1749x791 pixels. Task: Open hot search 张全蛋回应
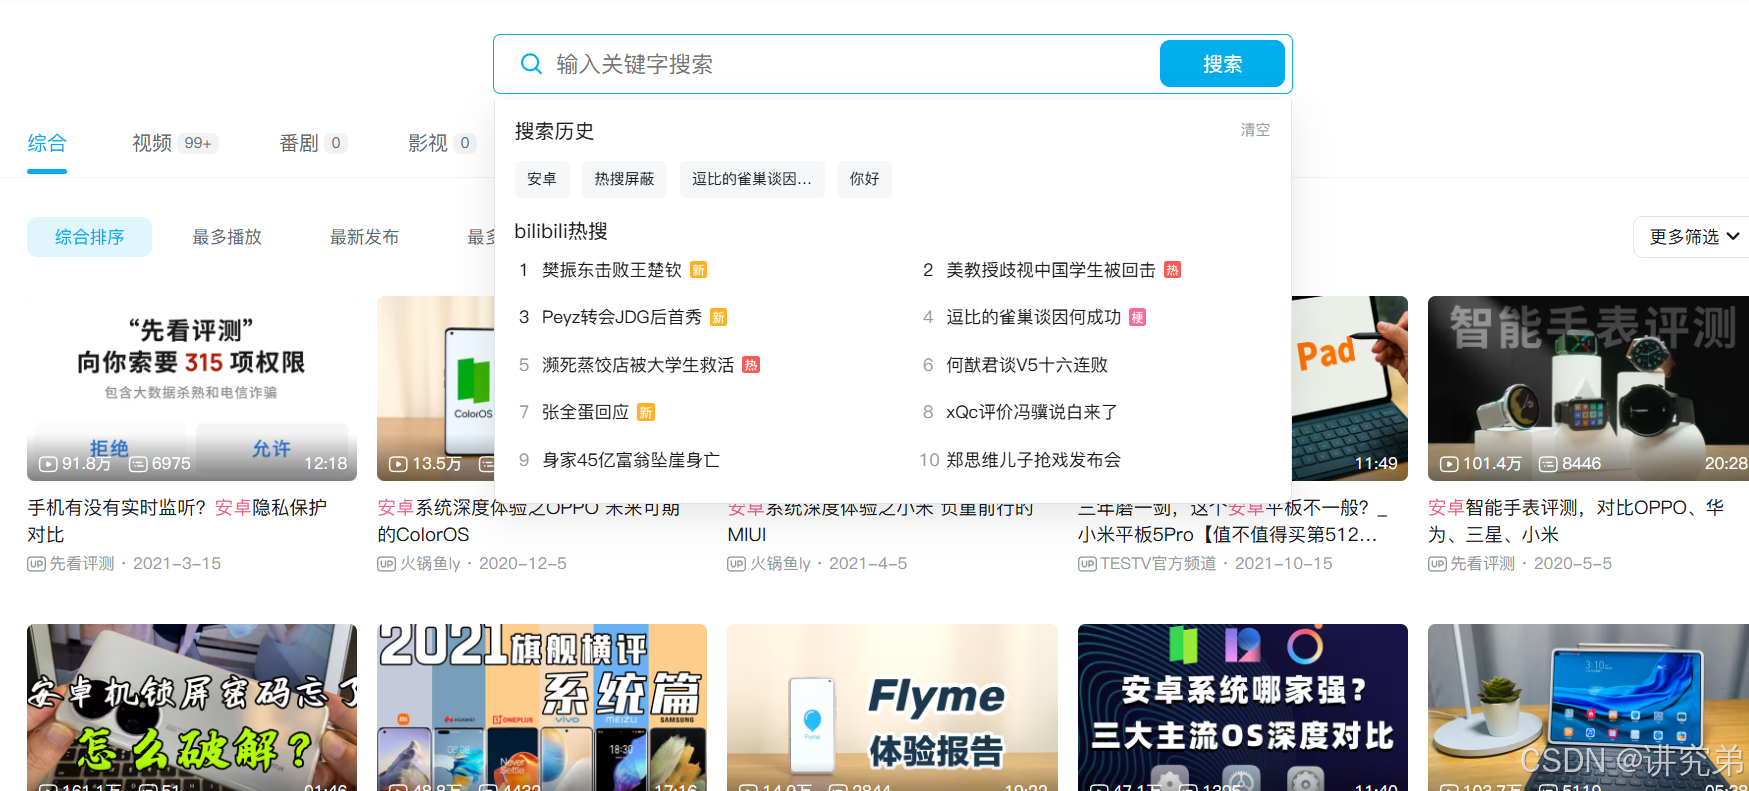pyautogui.click(x=585, y=412)
